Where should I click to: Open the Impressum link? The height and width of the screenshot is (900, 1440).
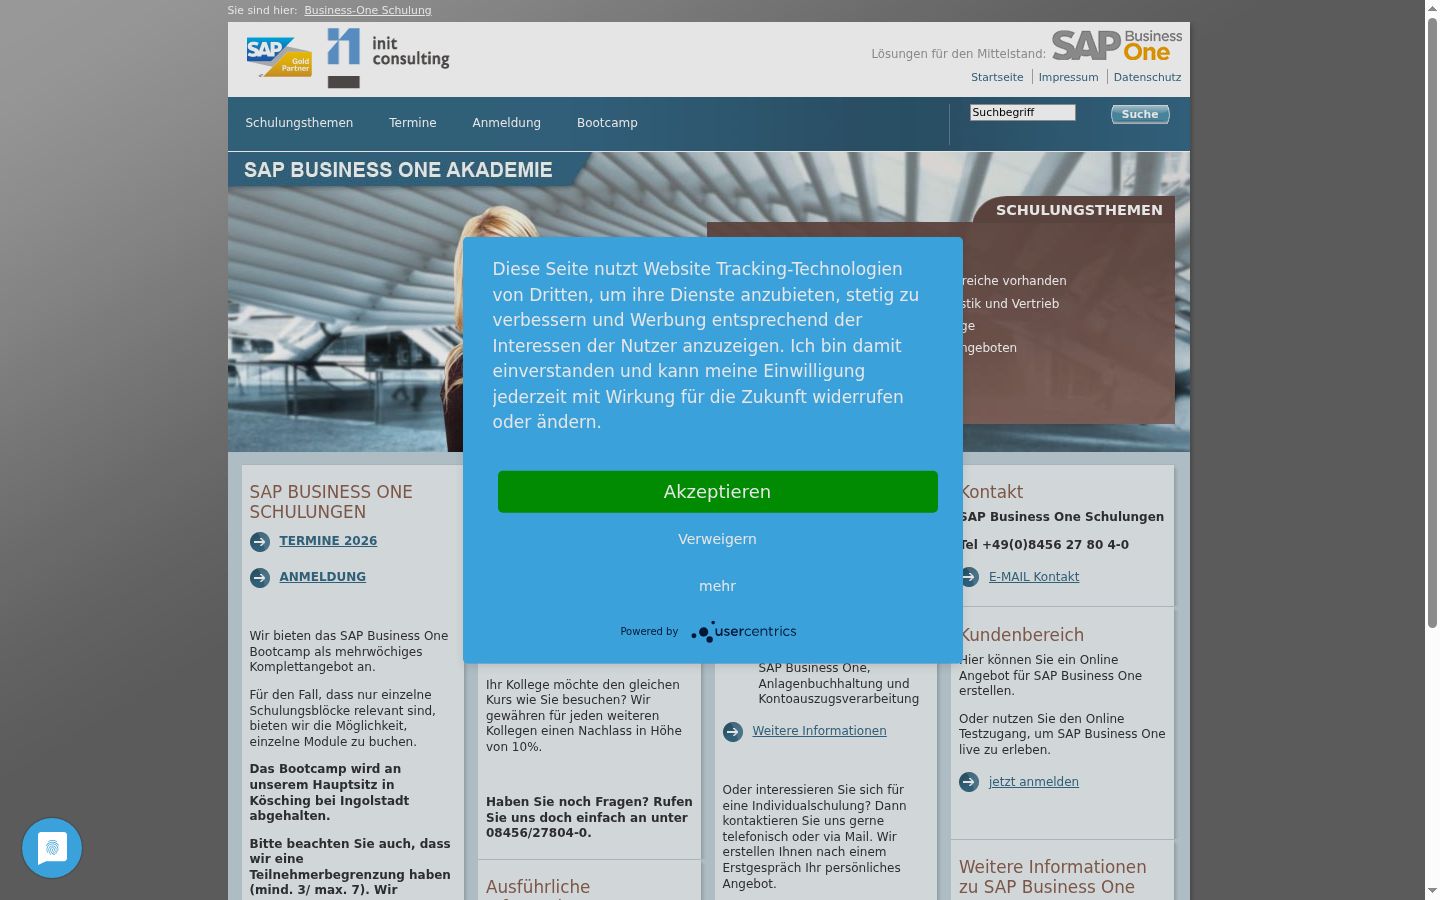[1068, 77]
